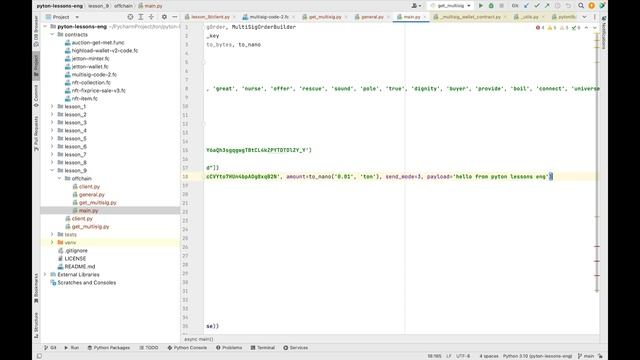Open the get_multisig run configuration dropdown
Viewport: 640px width, 360px height.
[x=451, y=6]
